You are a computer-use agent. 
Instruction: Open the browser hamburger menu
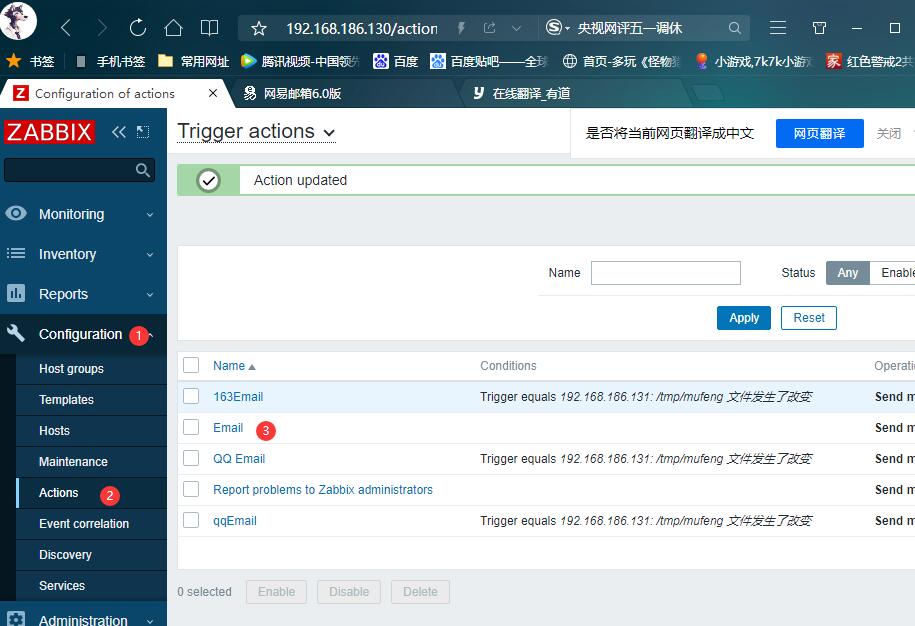coord(777,27)
